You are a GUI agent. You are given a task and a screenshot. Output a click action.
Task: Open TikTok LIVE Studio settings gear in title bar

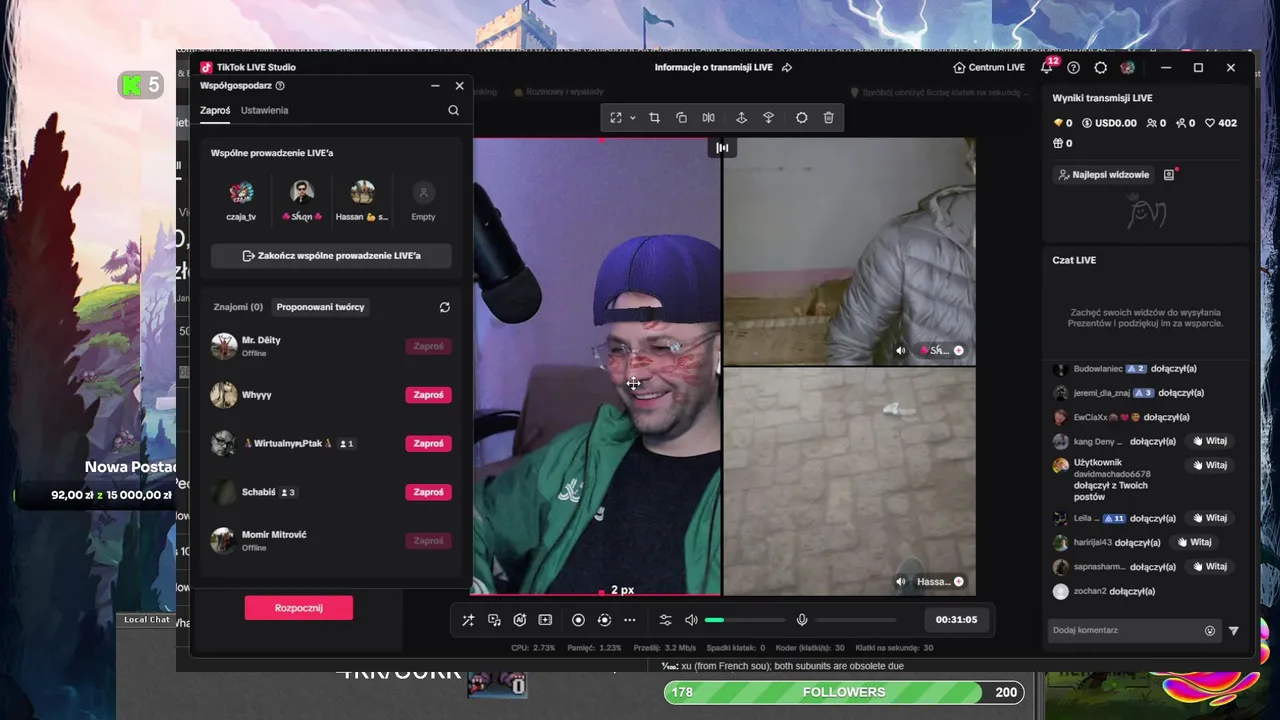coord(1100,68)
